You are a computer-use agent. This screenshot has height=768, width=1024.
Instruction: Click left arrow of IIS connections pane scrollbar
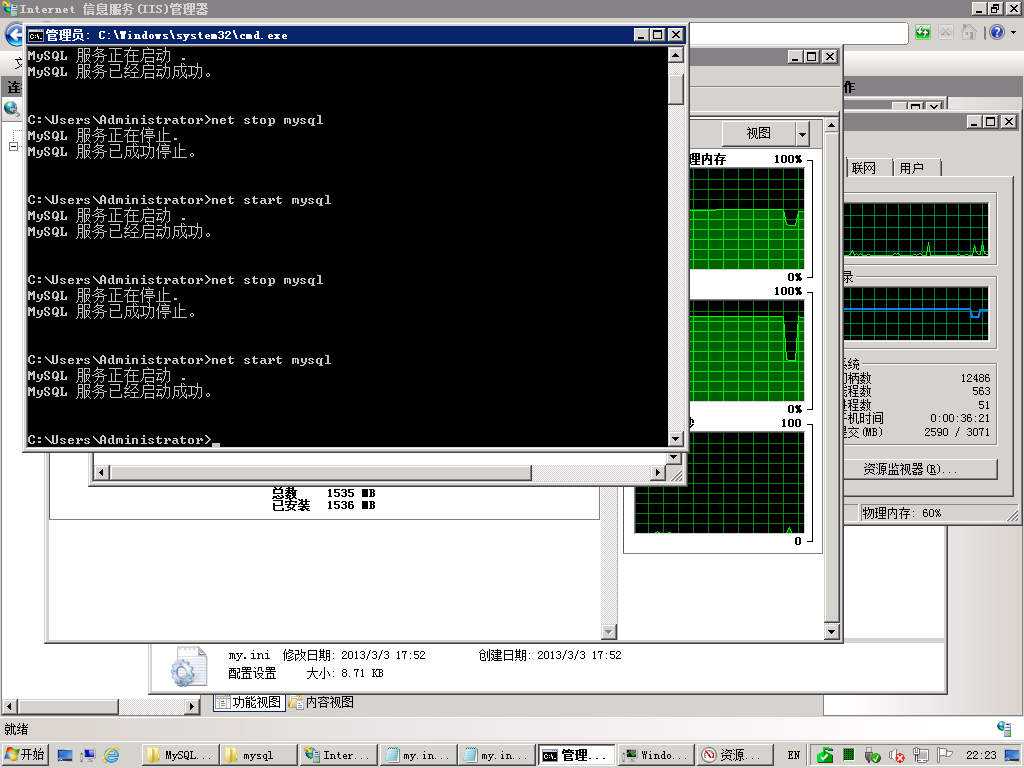[10, 706]
